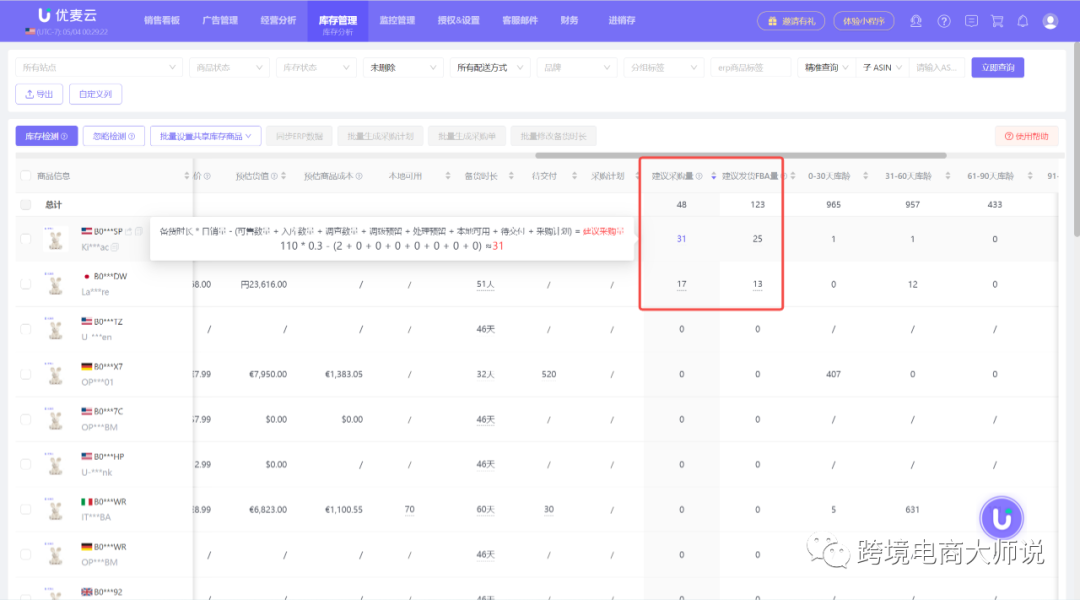1080x600 pixels.
Task: Switch to the 广告管理 menu item
Action: point(222,20)
